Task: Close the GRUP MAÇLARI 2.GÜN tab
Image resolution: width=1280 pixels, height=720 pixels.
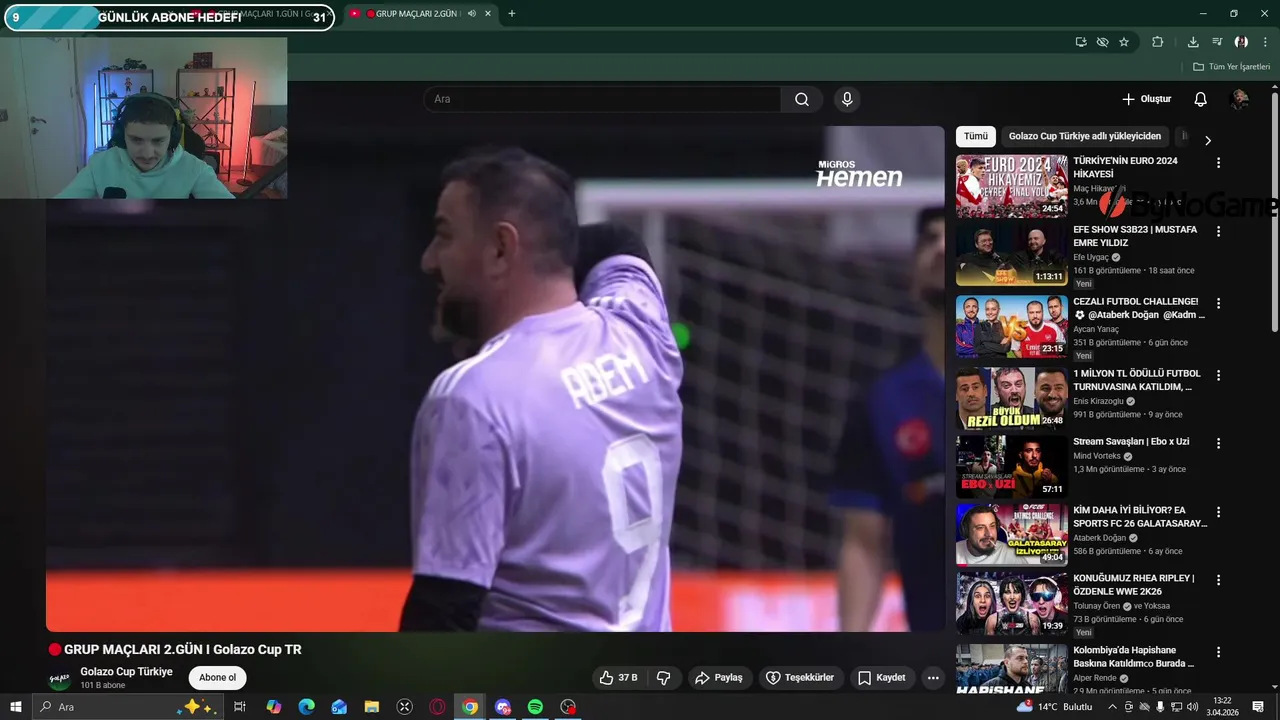Action: pos(488,14)
